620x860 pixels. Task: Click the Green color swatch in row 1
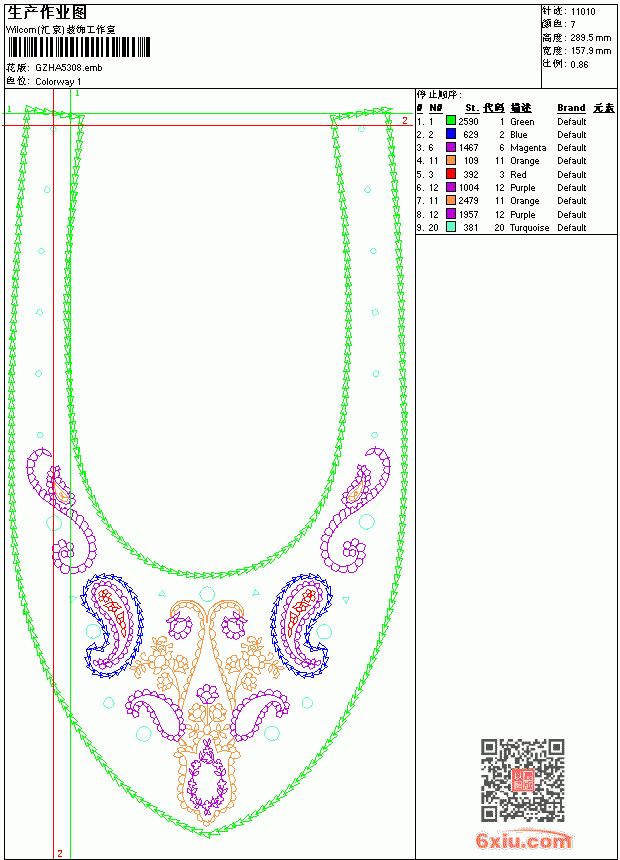tap(450, 121)
